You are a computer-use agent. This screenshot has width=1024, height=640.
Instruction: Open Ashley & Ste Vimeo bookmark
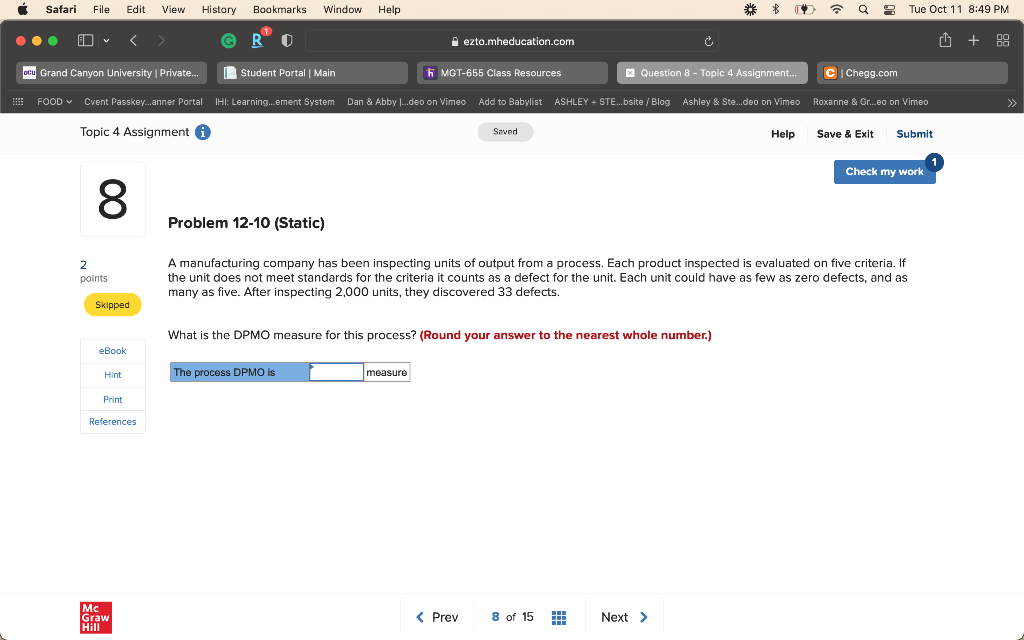pyautogui.click(x=741, y=102)
